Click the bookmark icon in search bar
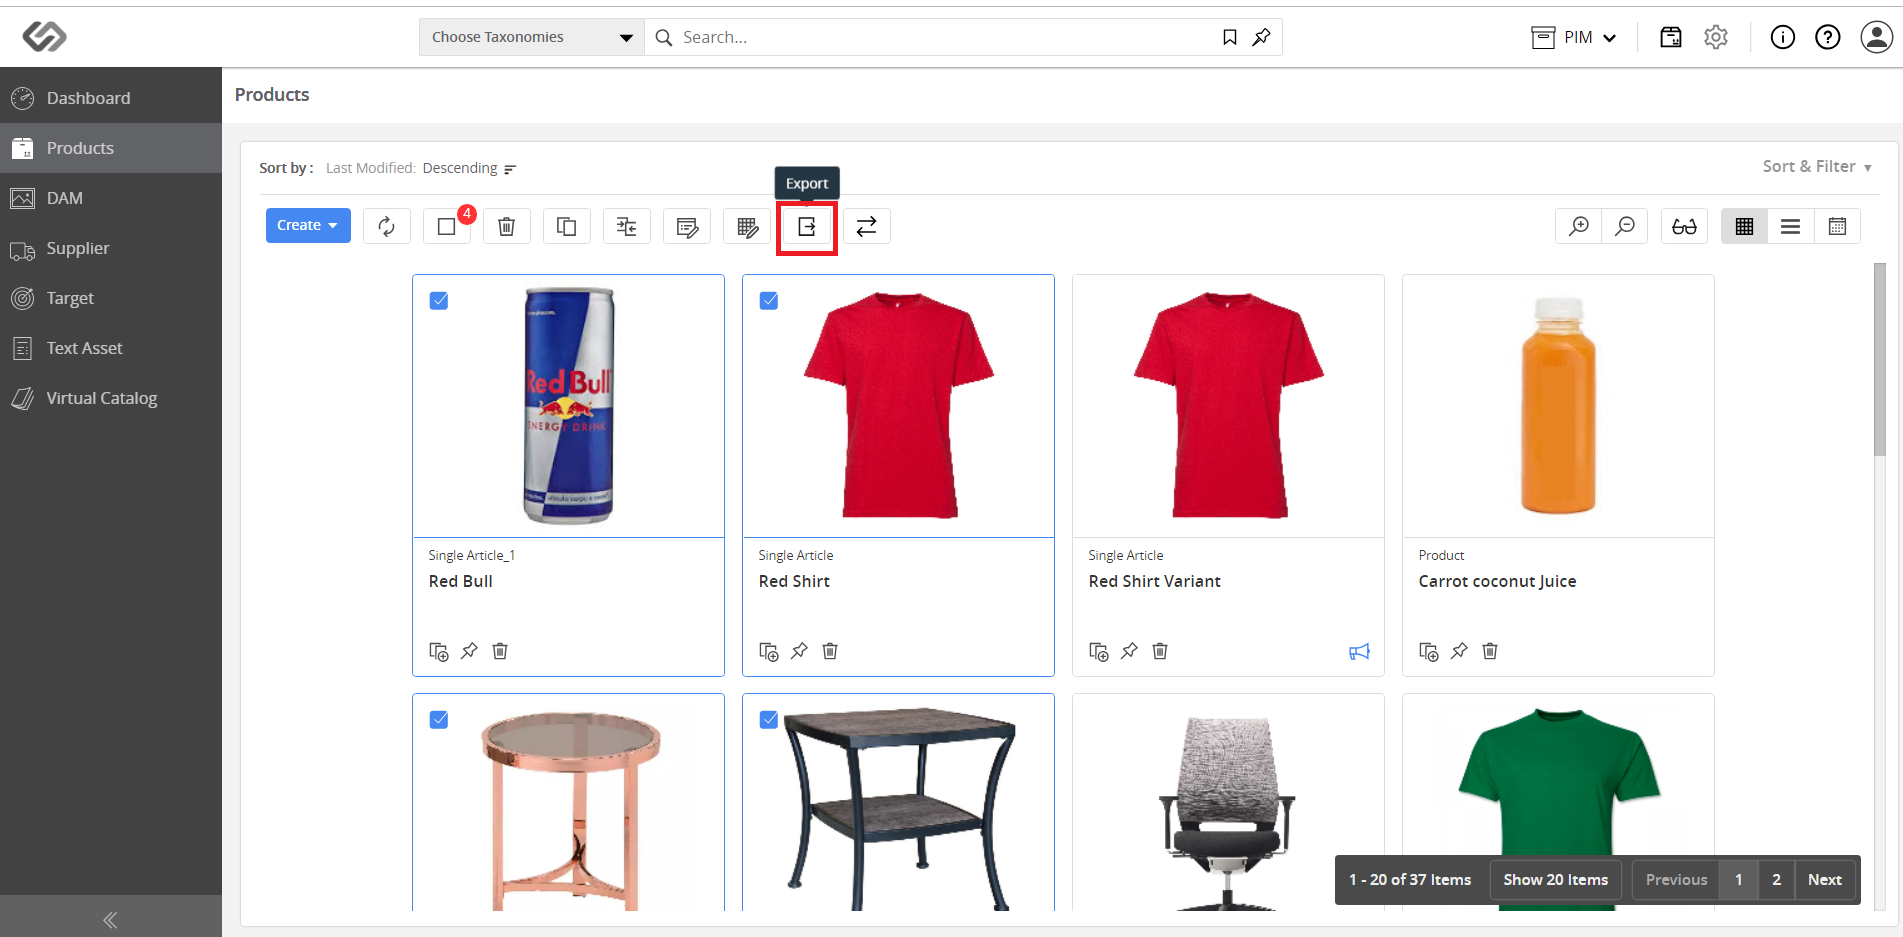Screen dimensions: 1903x937 coord(1230,37)
